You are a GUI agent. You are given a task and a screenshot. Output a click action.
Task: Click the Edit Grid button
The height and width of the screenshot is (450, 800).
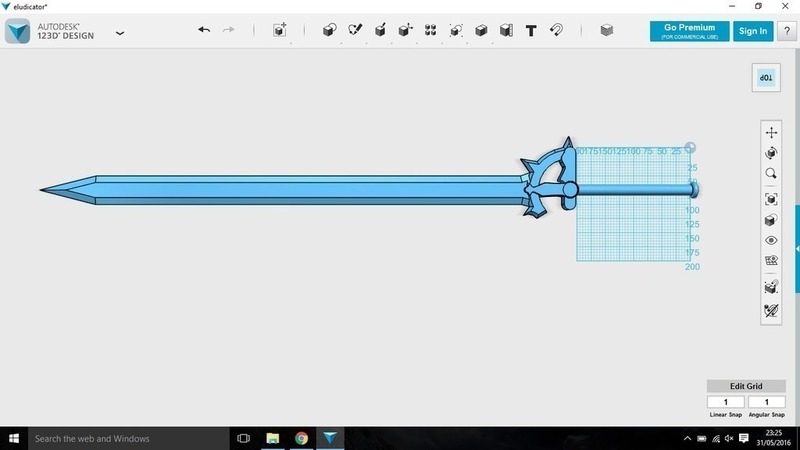746,386
